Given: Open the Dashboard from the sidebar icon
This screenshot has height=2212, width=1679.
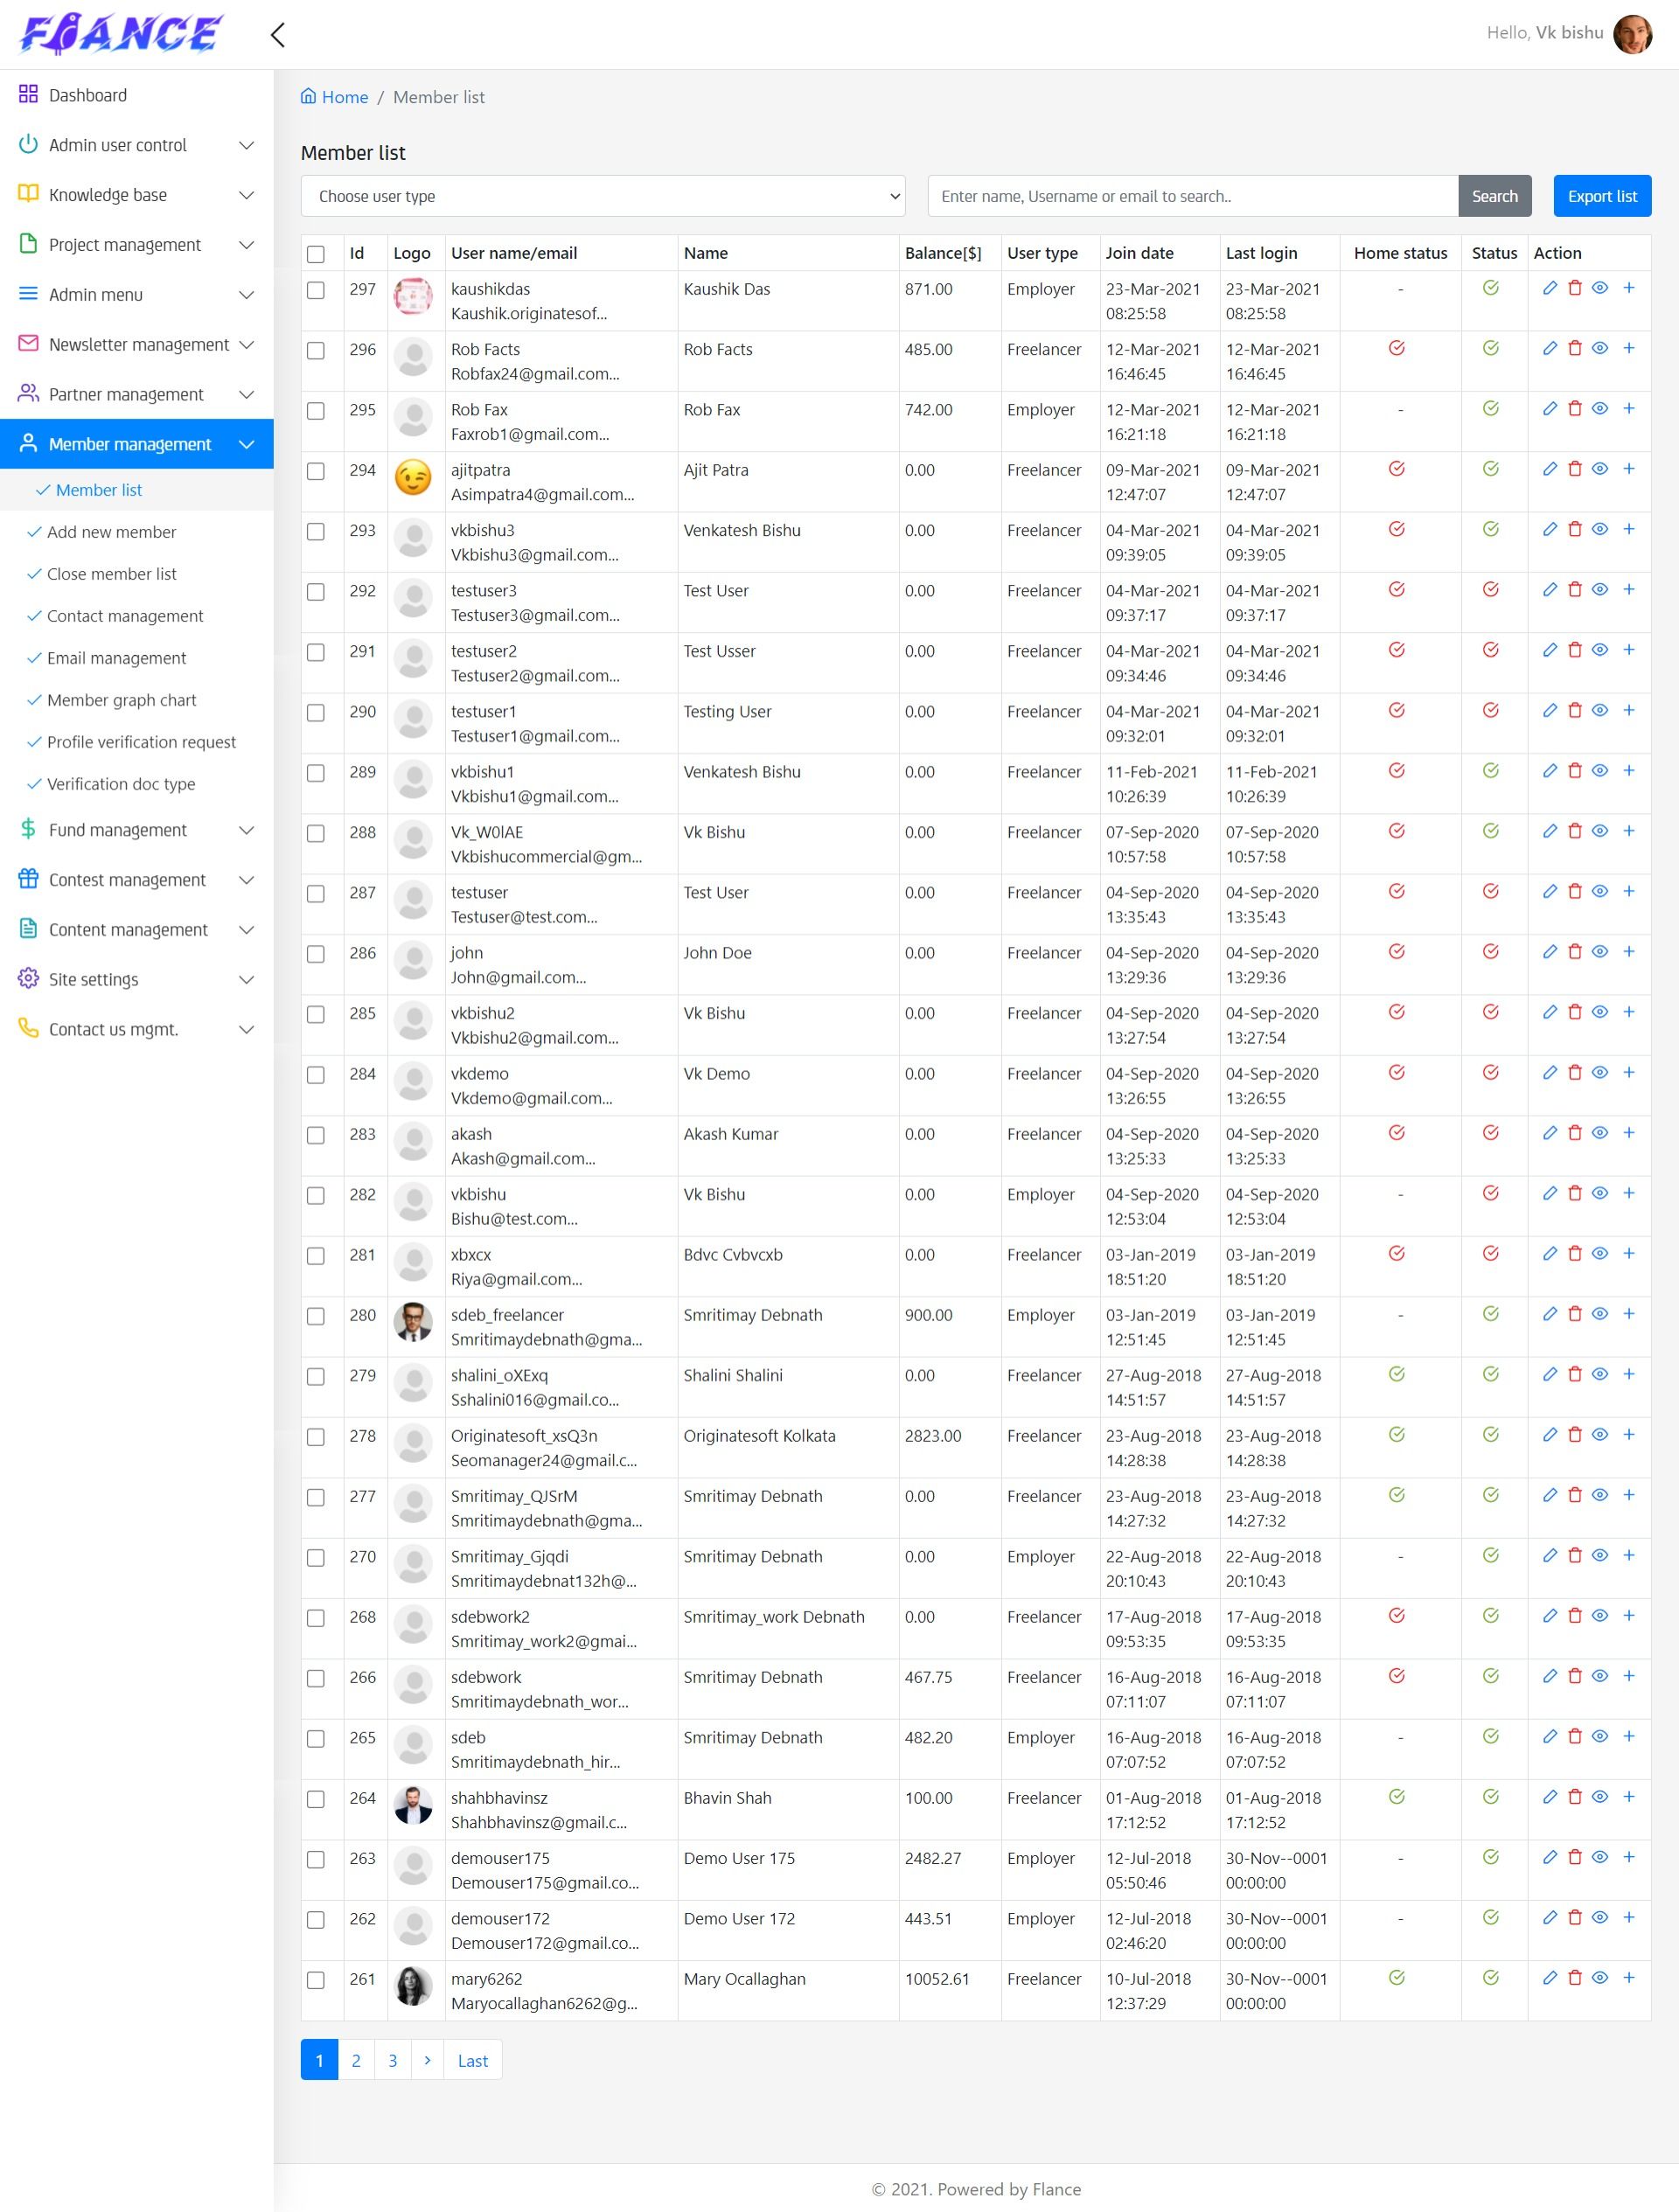Looking at the screenshot, I should 28,94.
